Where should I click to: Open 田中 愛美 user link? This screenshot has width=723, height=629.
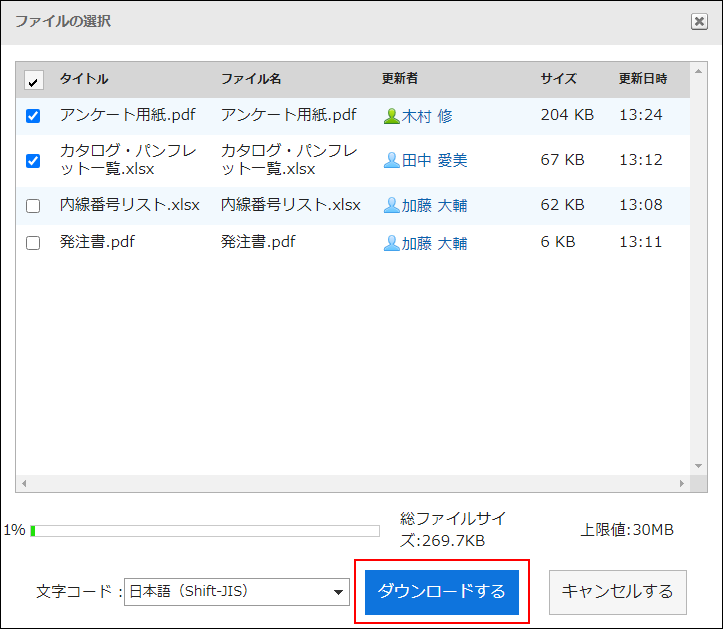click(x=434, y=160)
